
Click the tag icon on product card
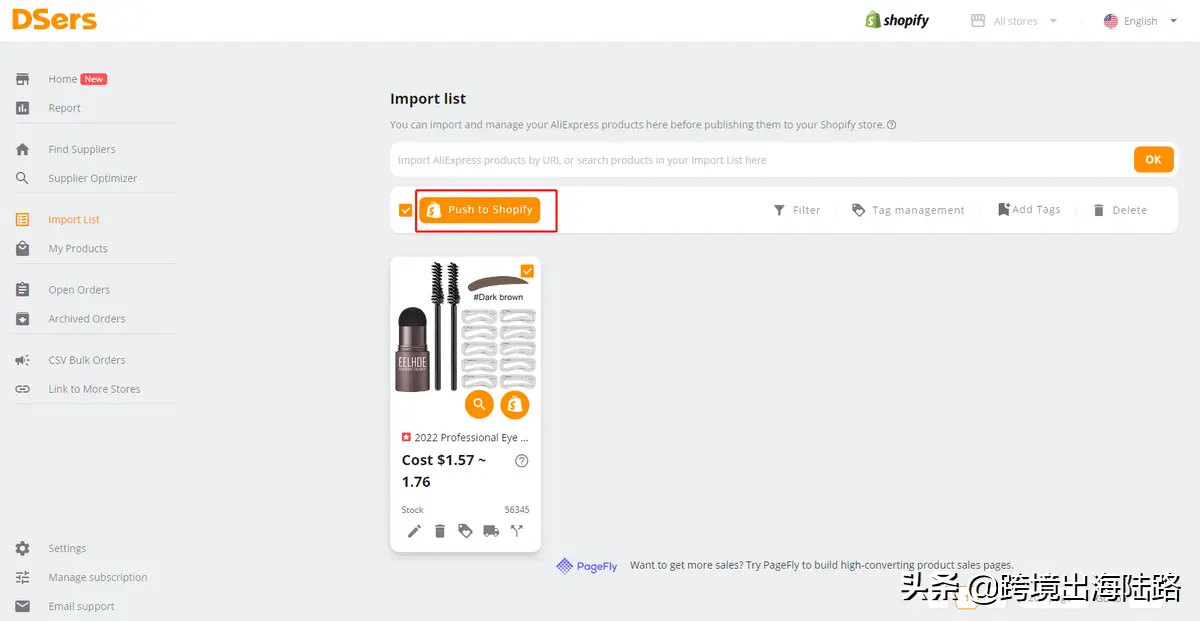[465, 531]
